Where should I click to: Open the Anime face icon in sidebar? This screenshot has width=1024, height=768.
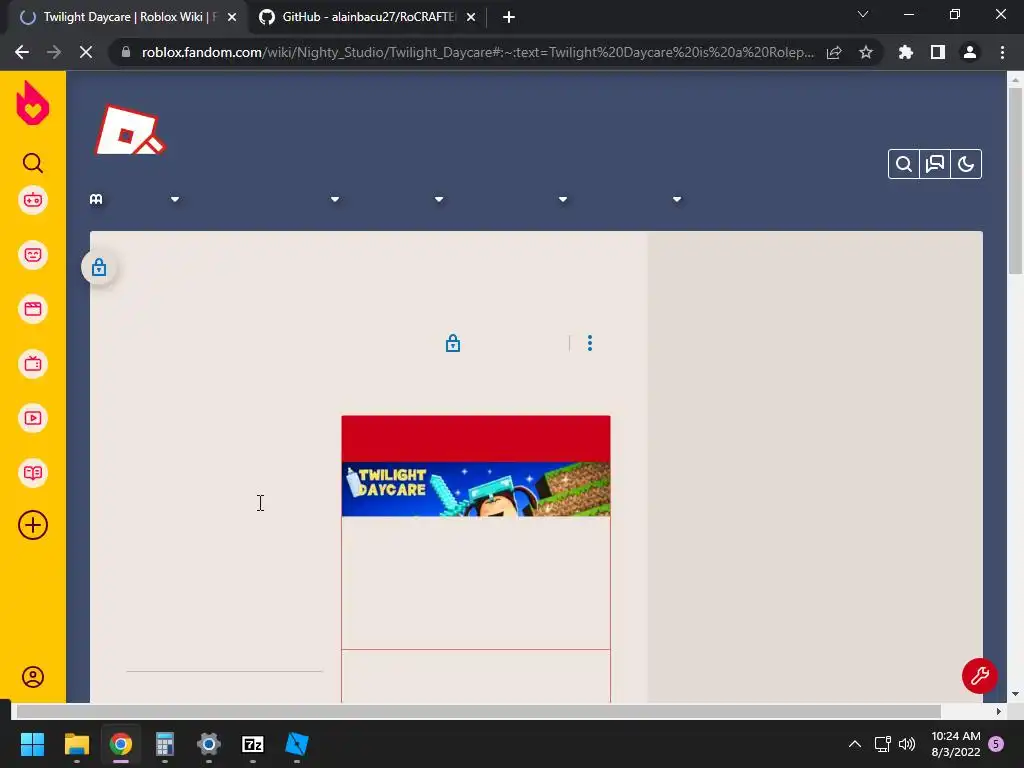tap(33, 255)
